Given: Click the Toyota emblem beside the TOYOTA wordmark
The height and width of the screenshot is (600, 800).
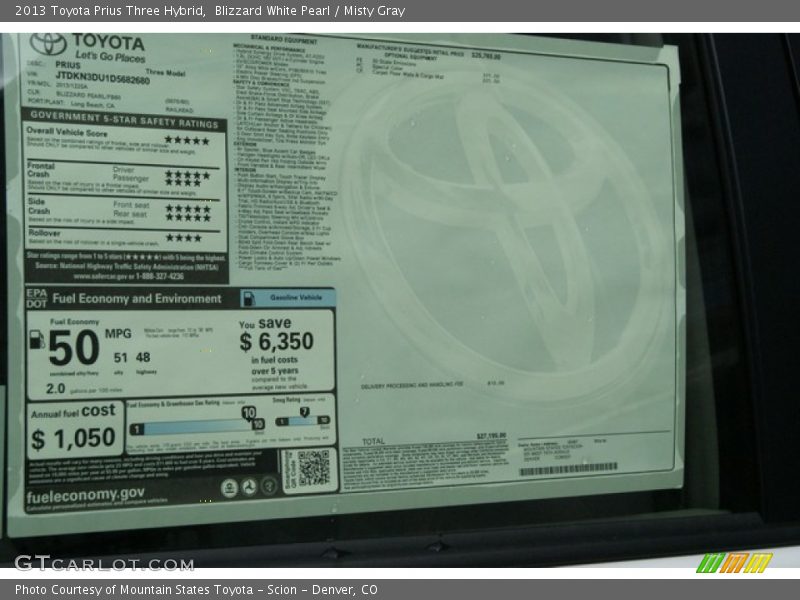Looking at the screenshot, I should 48,44.
